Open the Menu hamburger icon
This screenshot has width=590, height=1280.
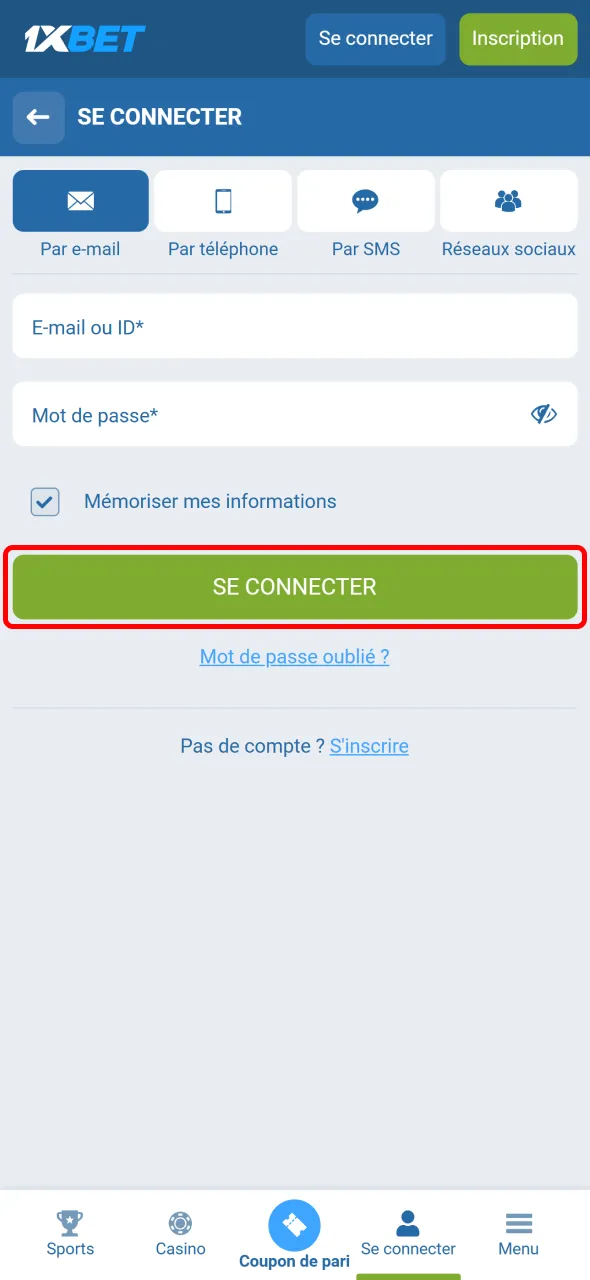[x=518, y=1222]
